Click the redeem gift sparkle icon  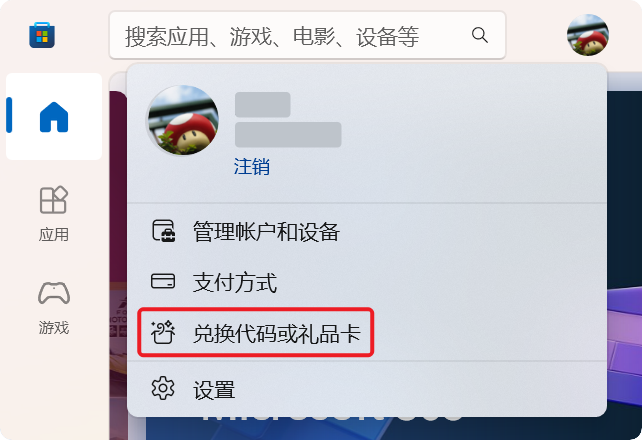163,332
